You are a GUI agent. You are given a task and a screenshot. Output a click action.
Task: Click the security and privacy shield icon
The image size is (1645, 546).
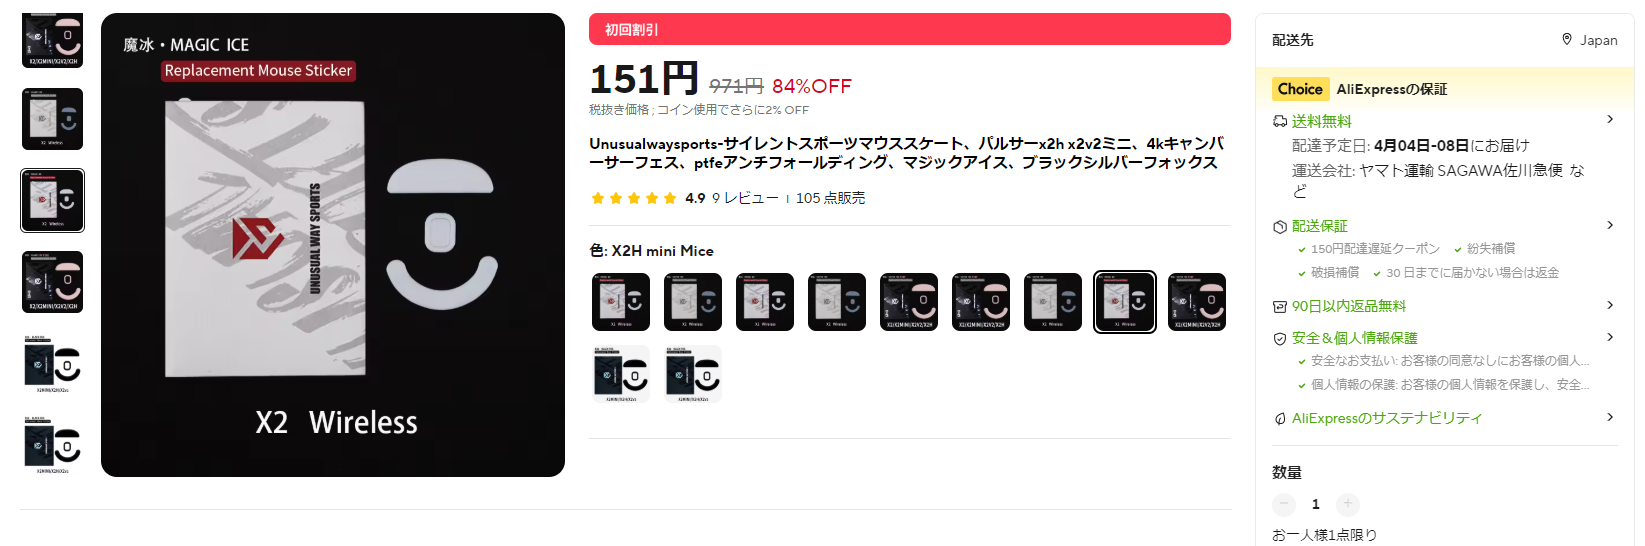click(x=1279, y=338)
